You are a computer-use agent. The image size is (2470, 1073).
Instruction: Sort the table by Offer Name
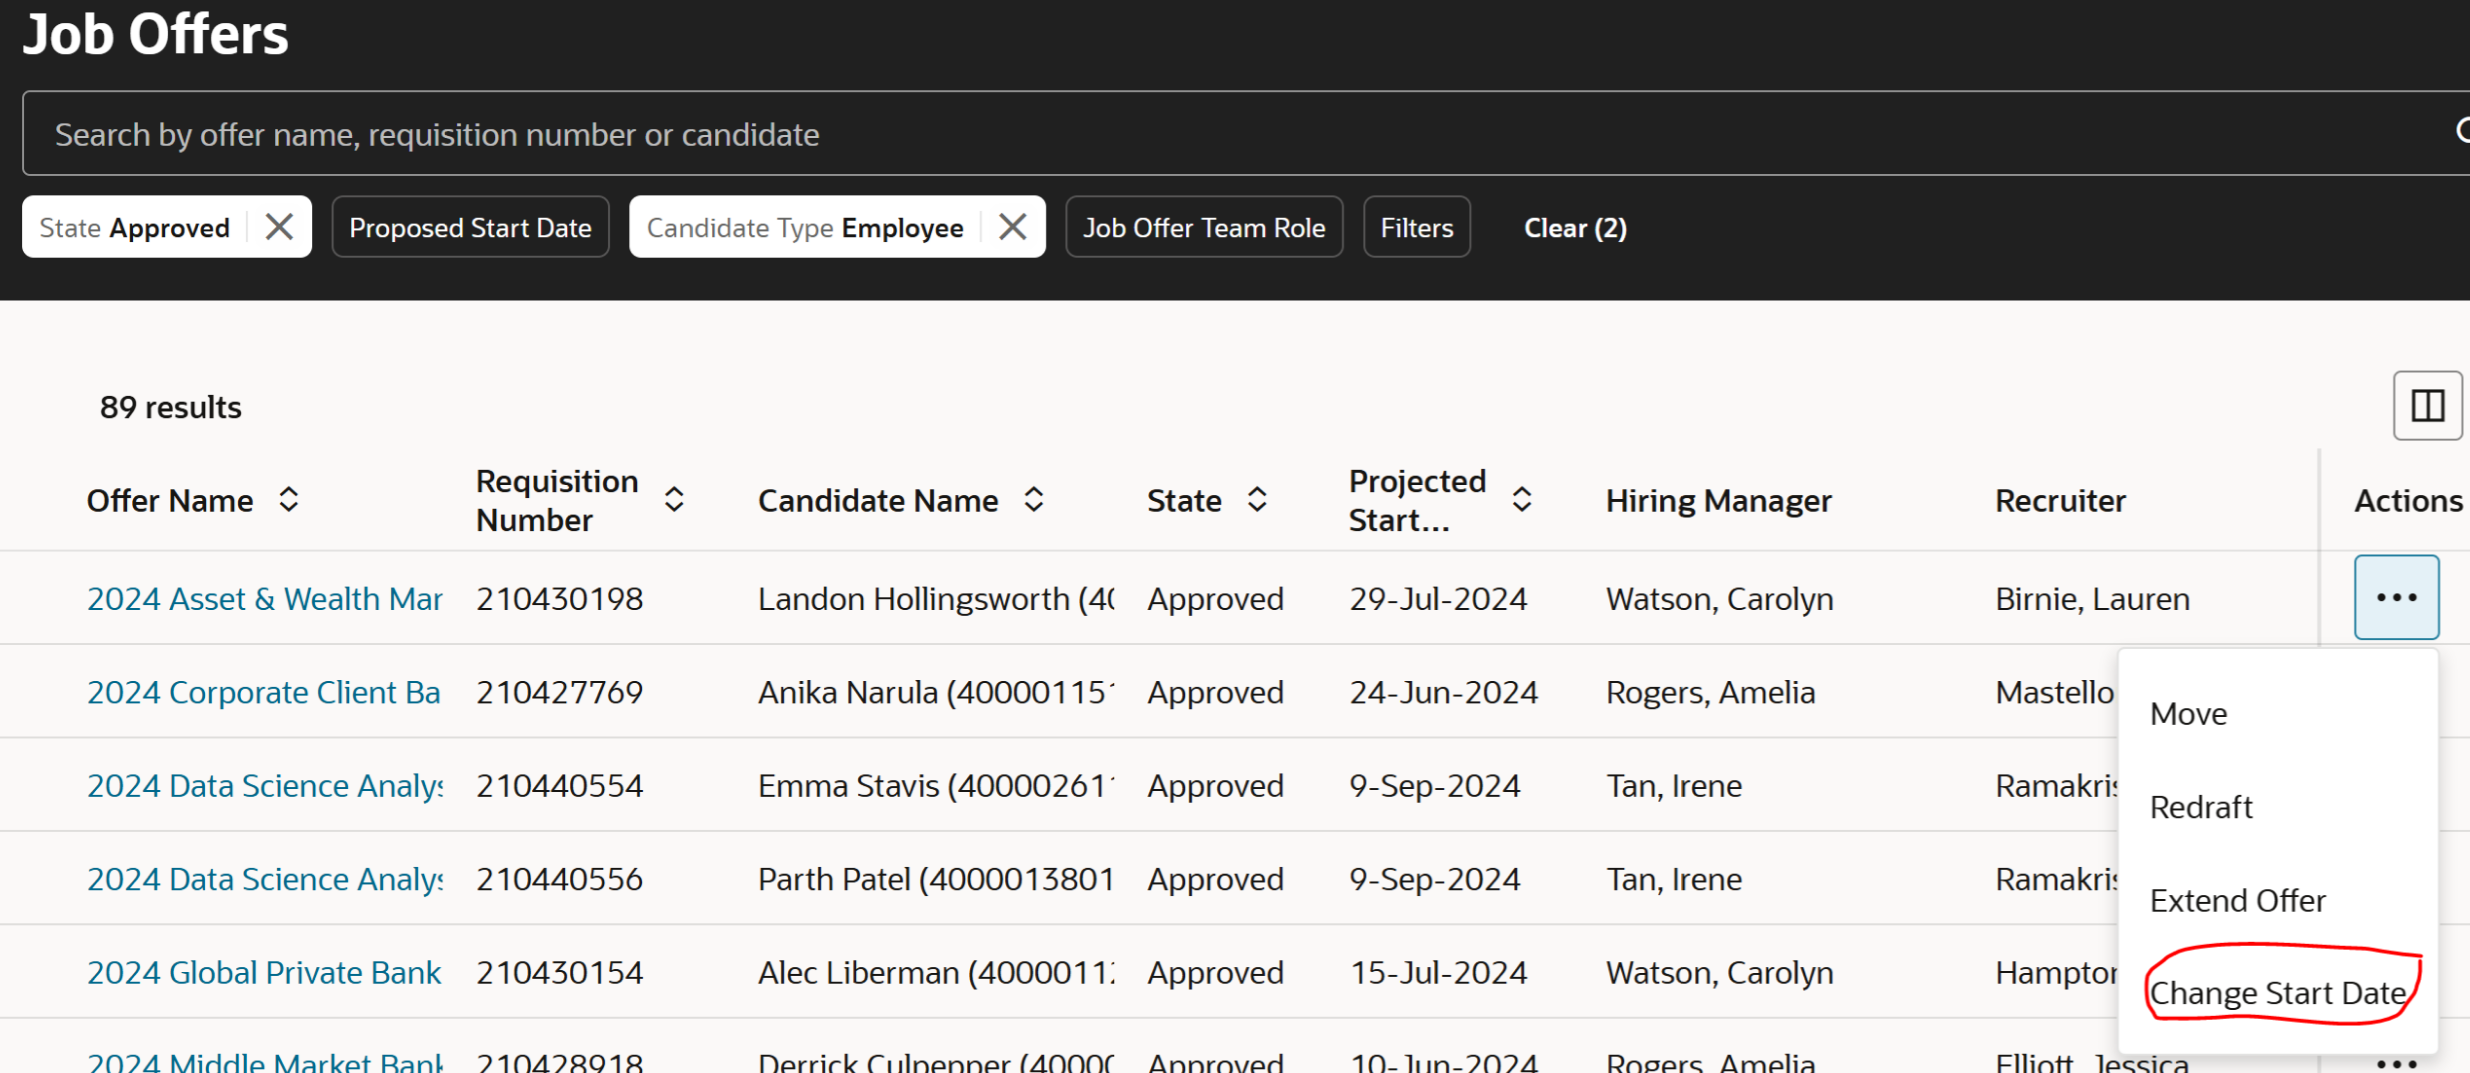click(288, 500)
